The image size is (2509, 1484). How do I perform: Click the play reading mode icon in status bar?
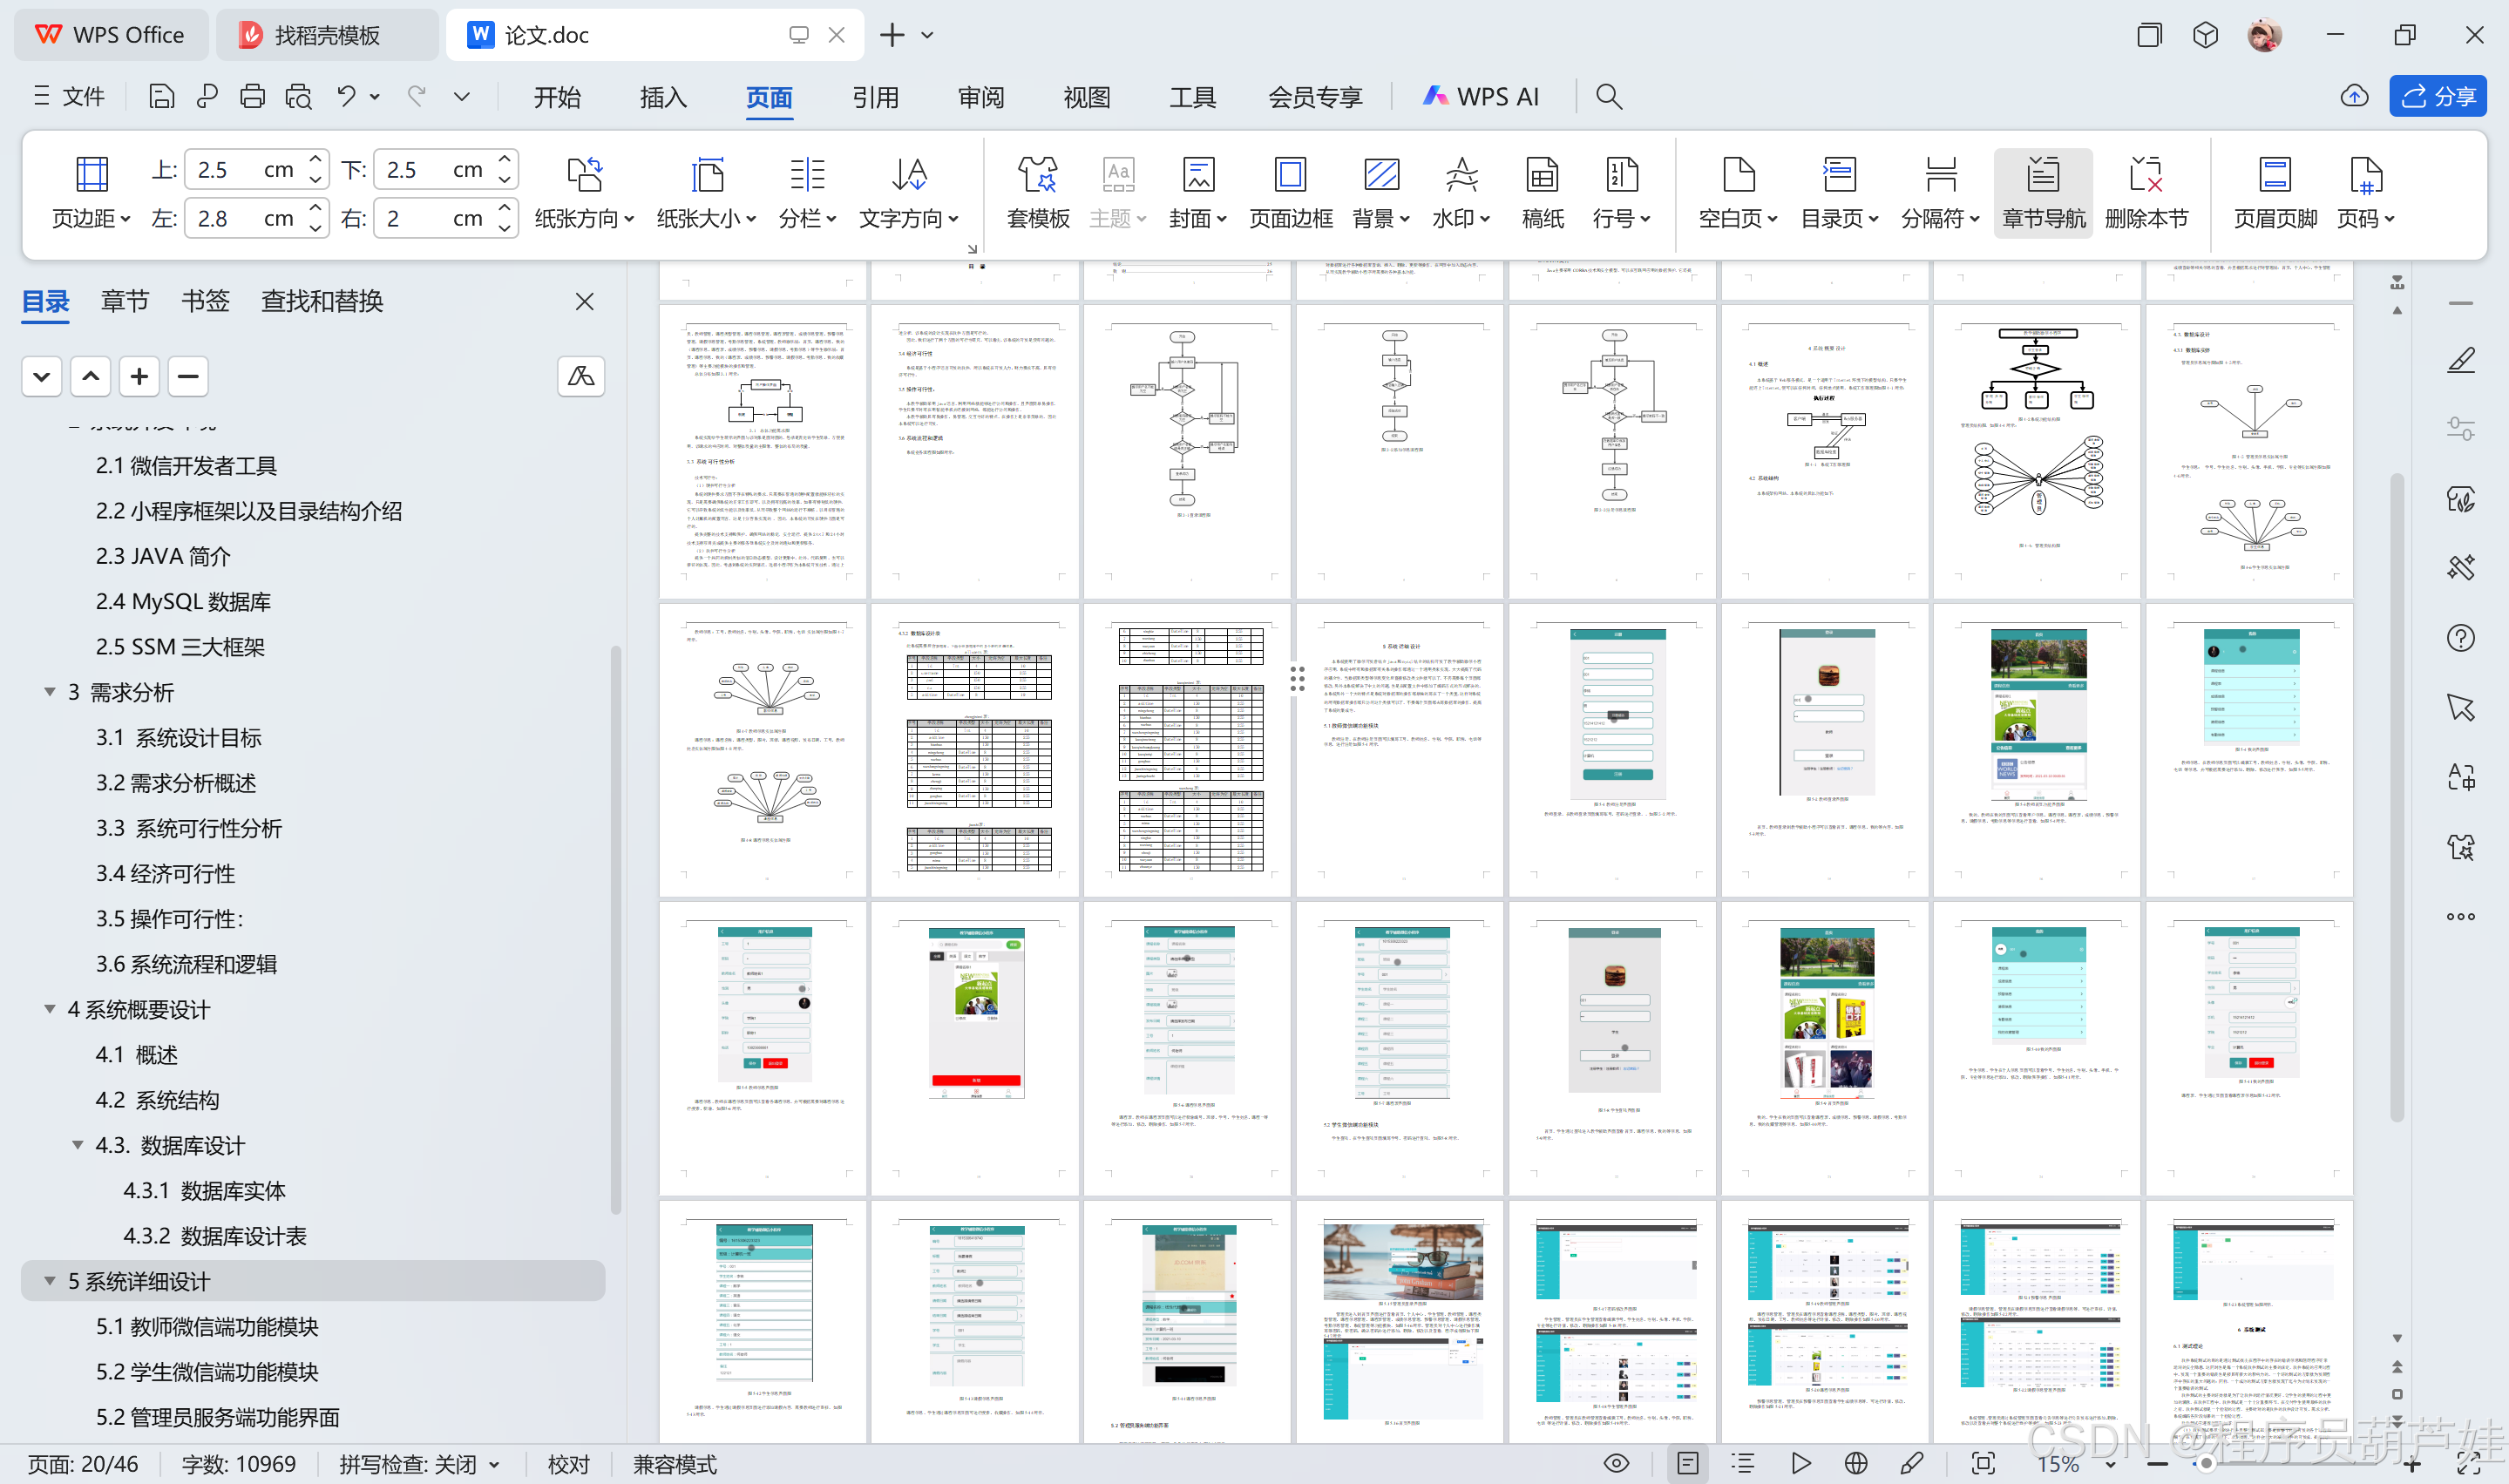1800,1463
